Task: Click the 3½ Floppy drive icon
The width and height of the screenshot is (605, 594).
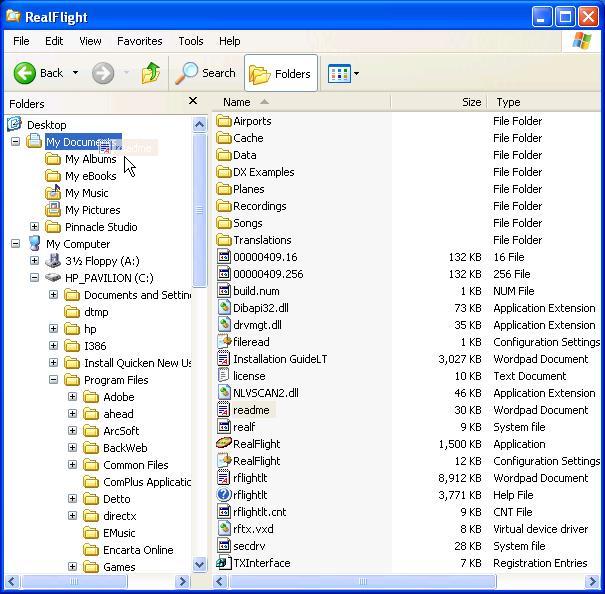Action: (x=53, y=261)
